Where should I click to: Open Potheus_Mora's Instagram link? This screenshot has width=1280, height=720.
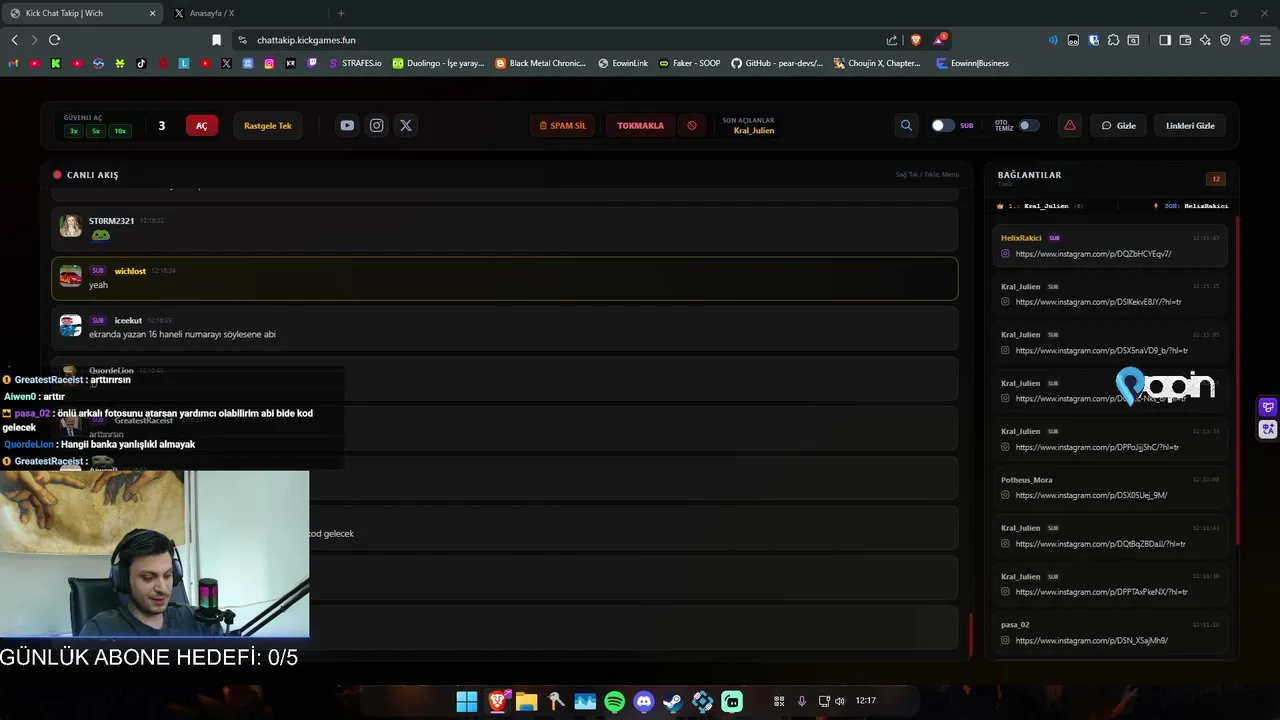click(1091, 495)
